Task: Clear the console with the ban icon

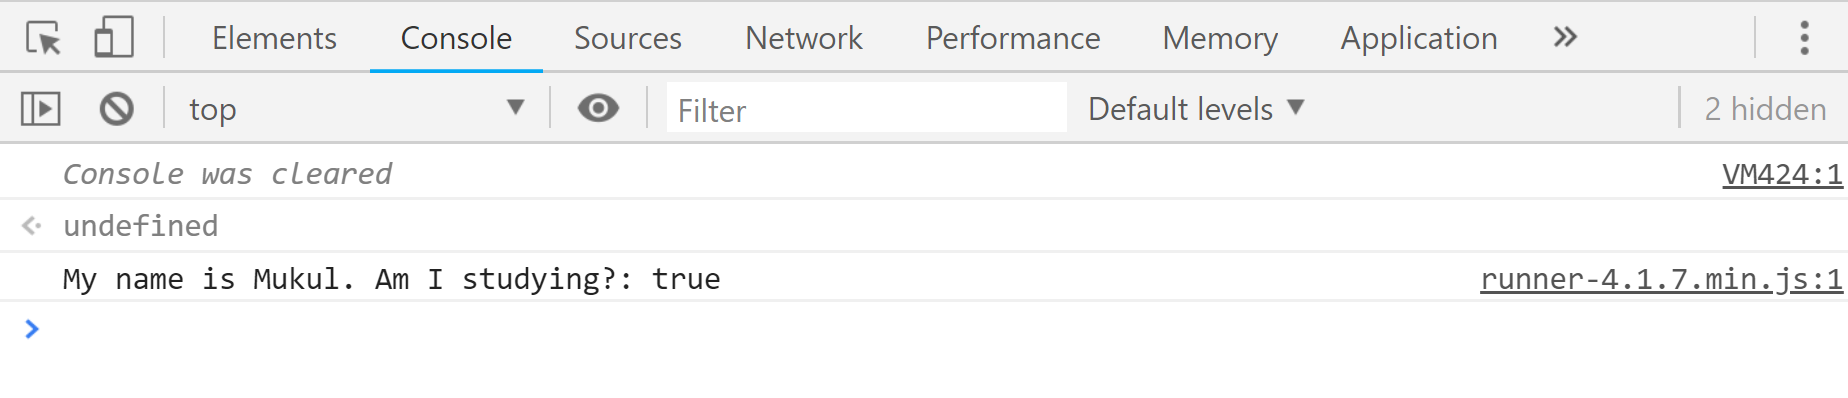Action: 117,108
